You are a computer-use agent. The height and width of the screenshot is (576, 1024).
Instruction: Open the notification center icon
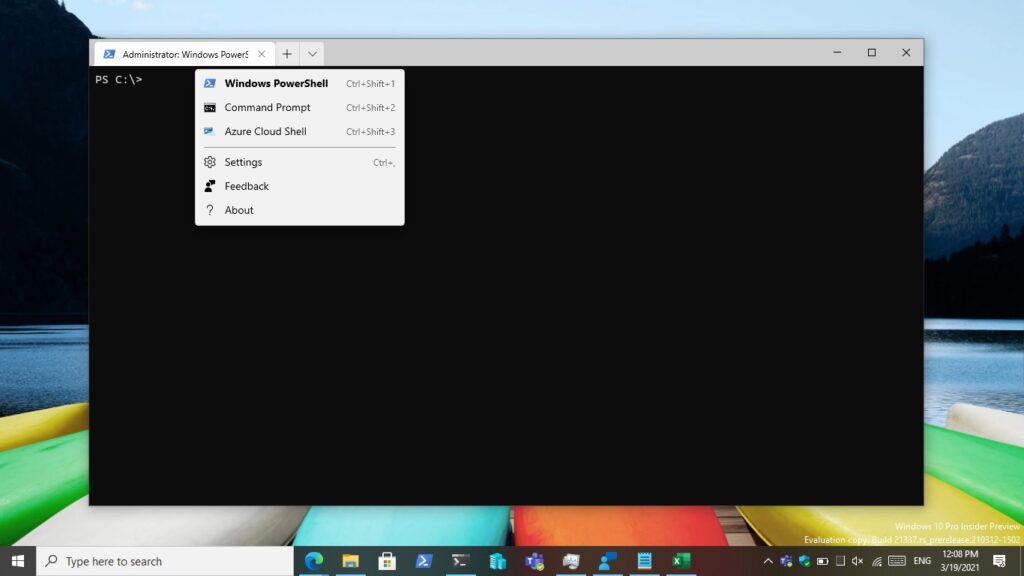tap(999, 561)
